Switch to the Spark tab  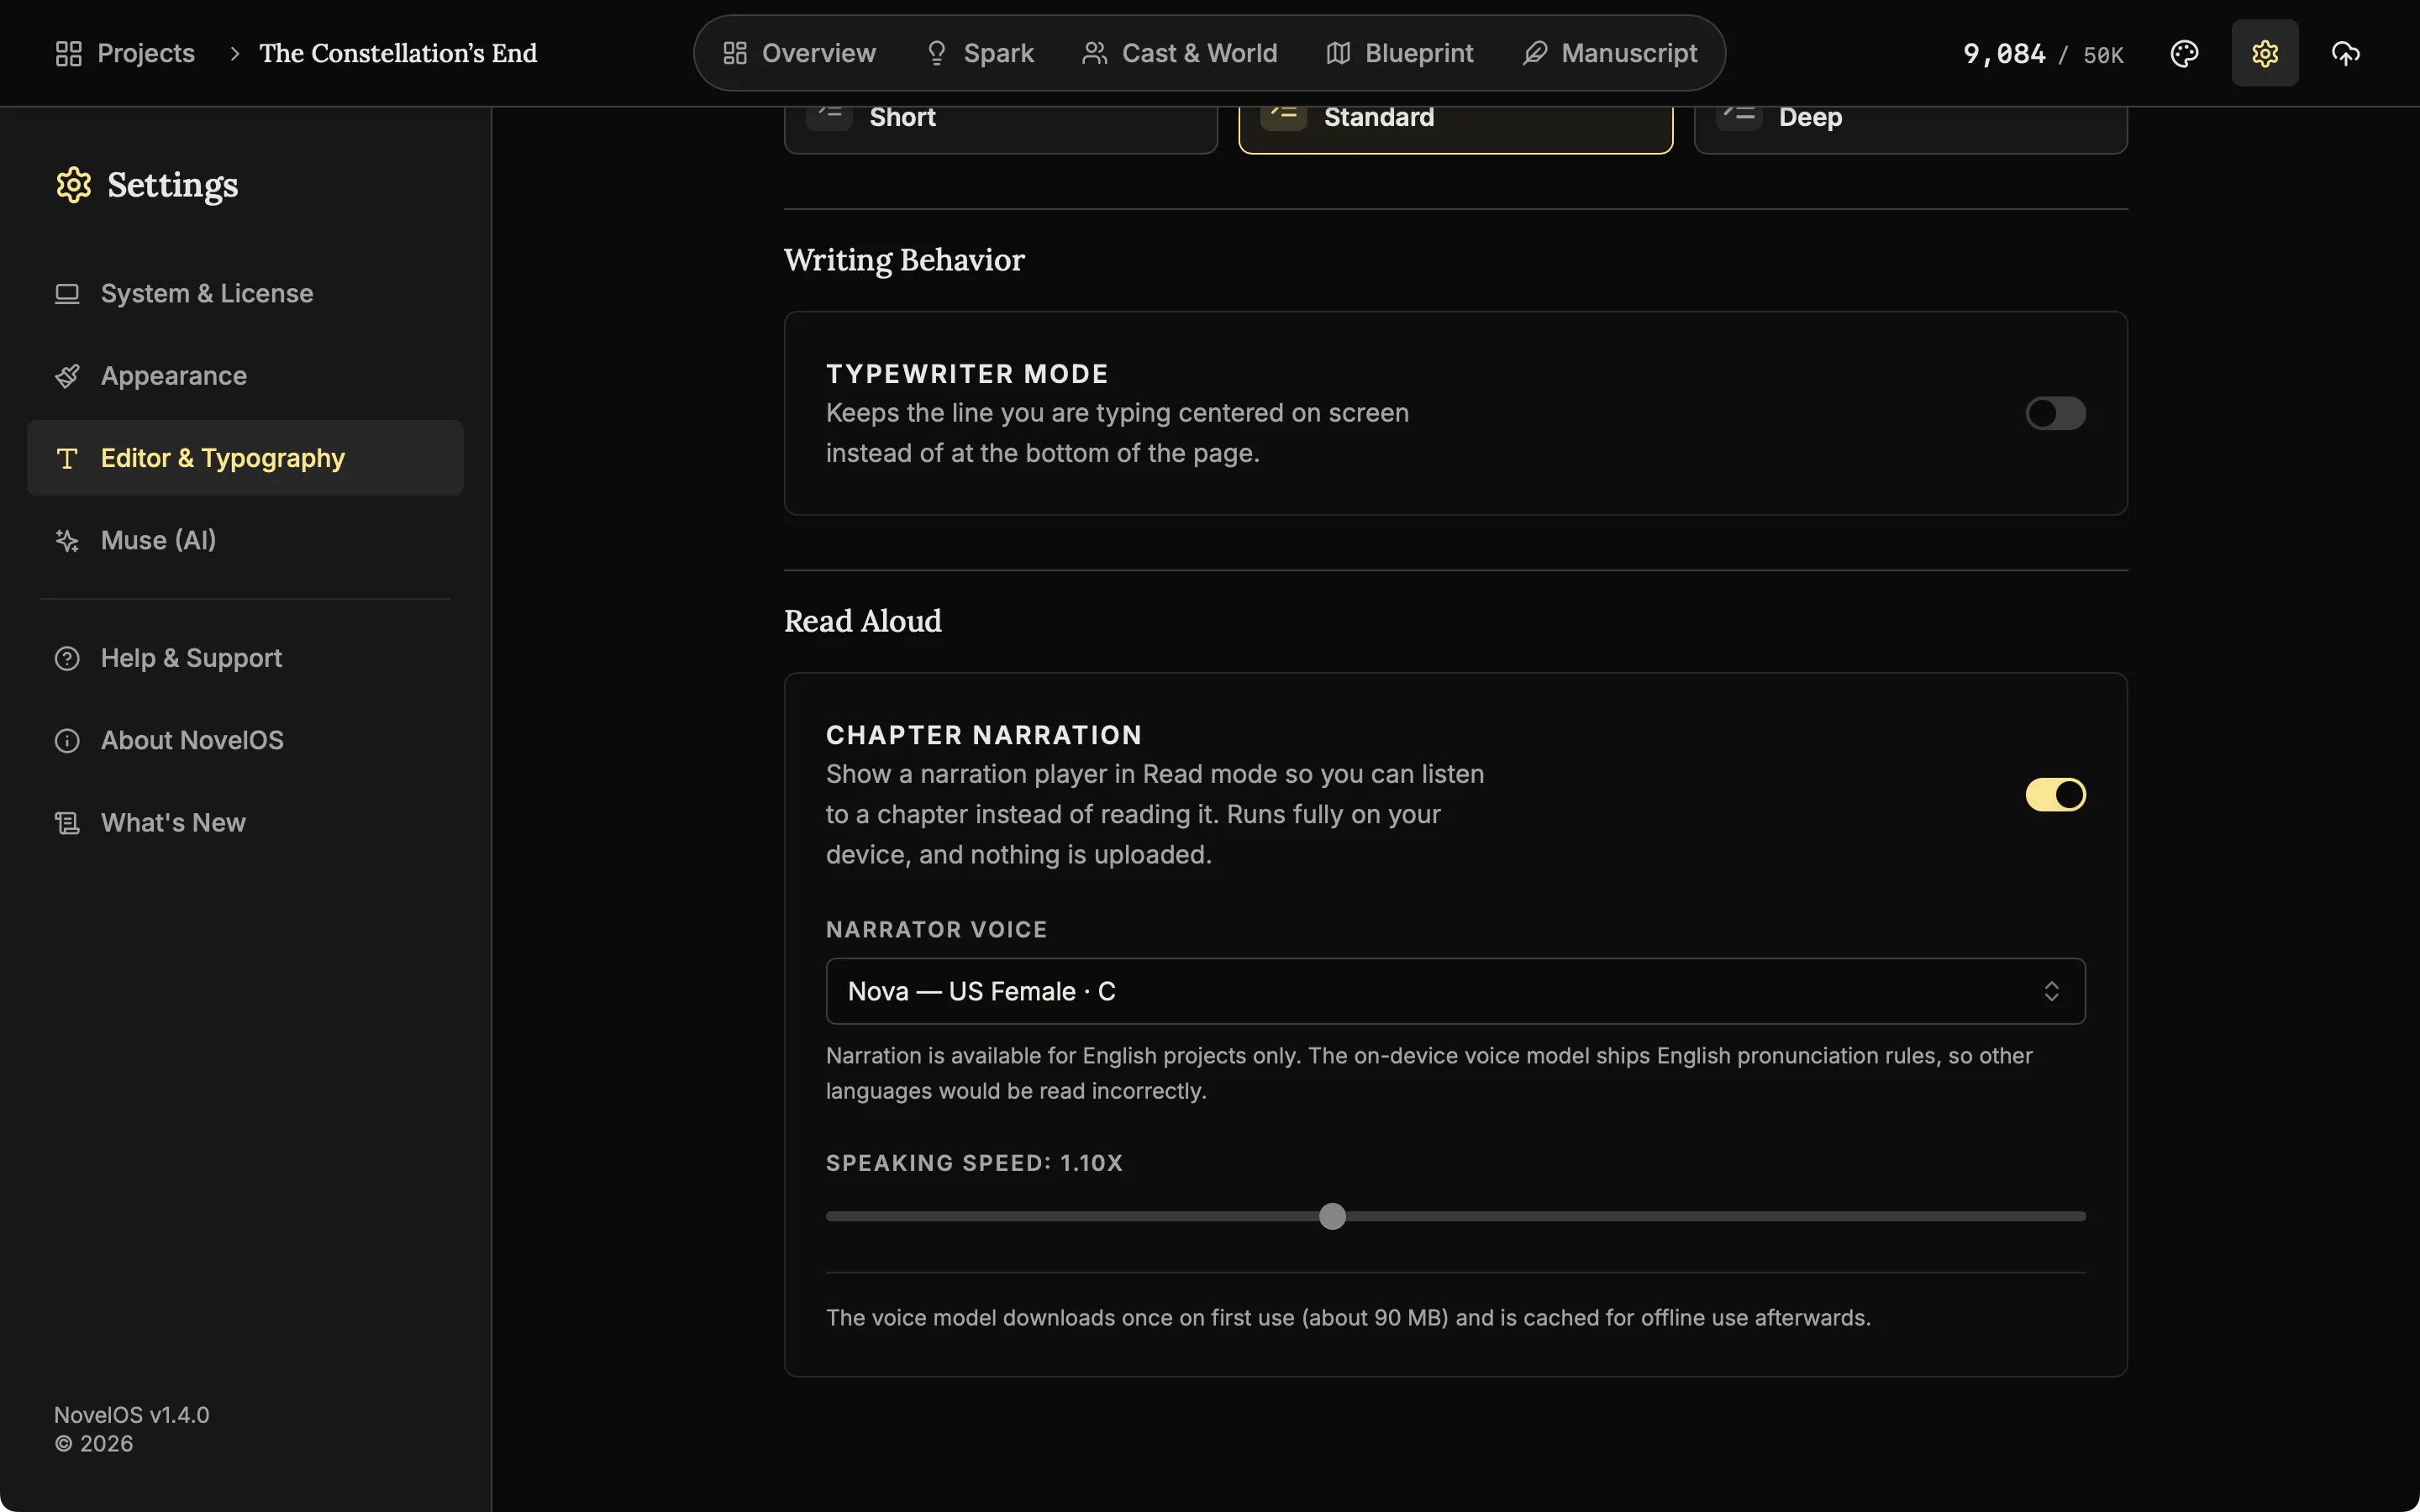click(x=979, y=53)
